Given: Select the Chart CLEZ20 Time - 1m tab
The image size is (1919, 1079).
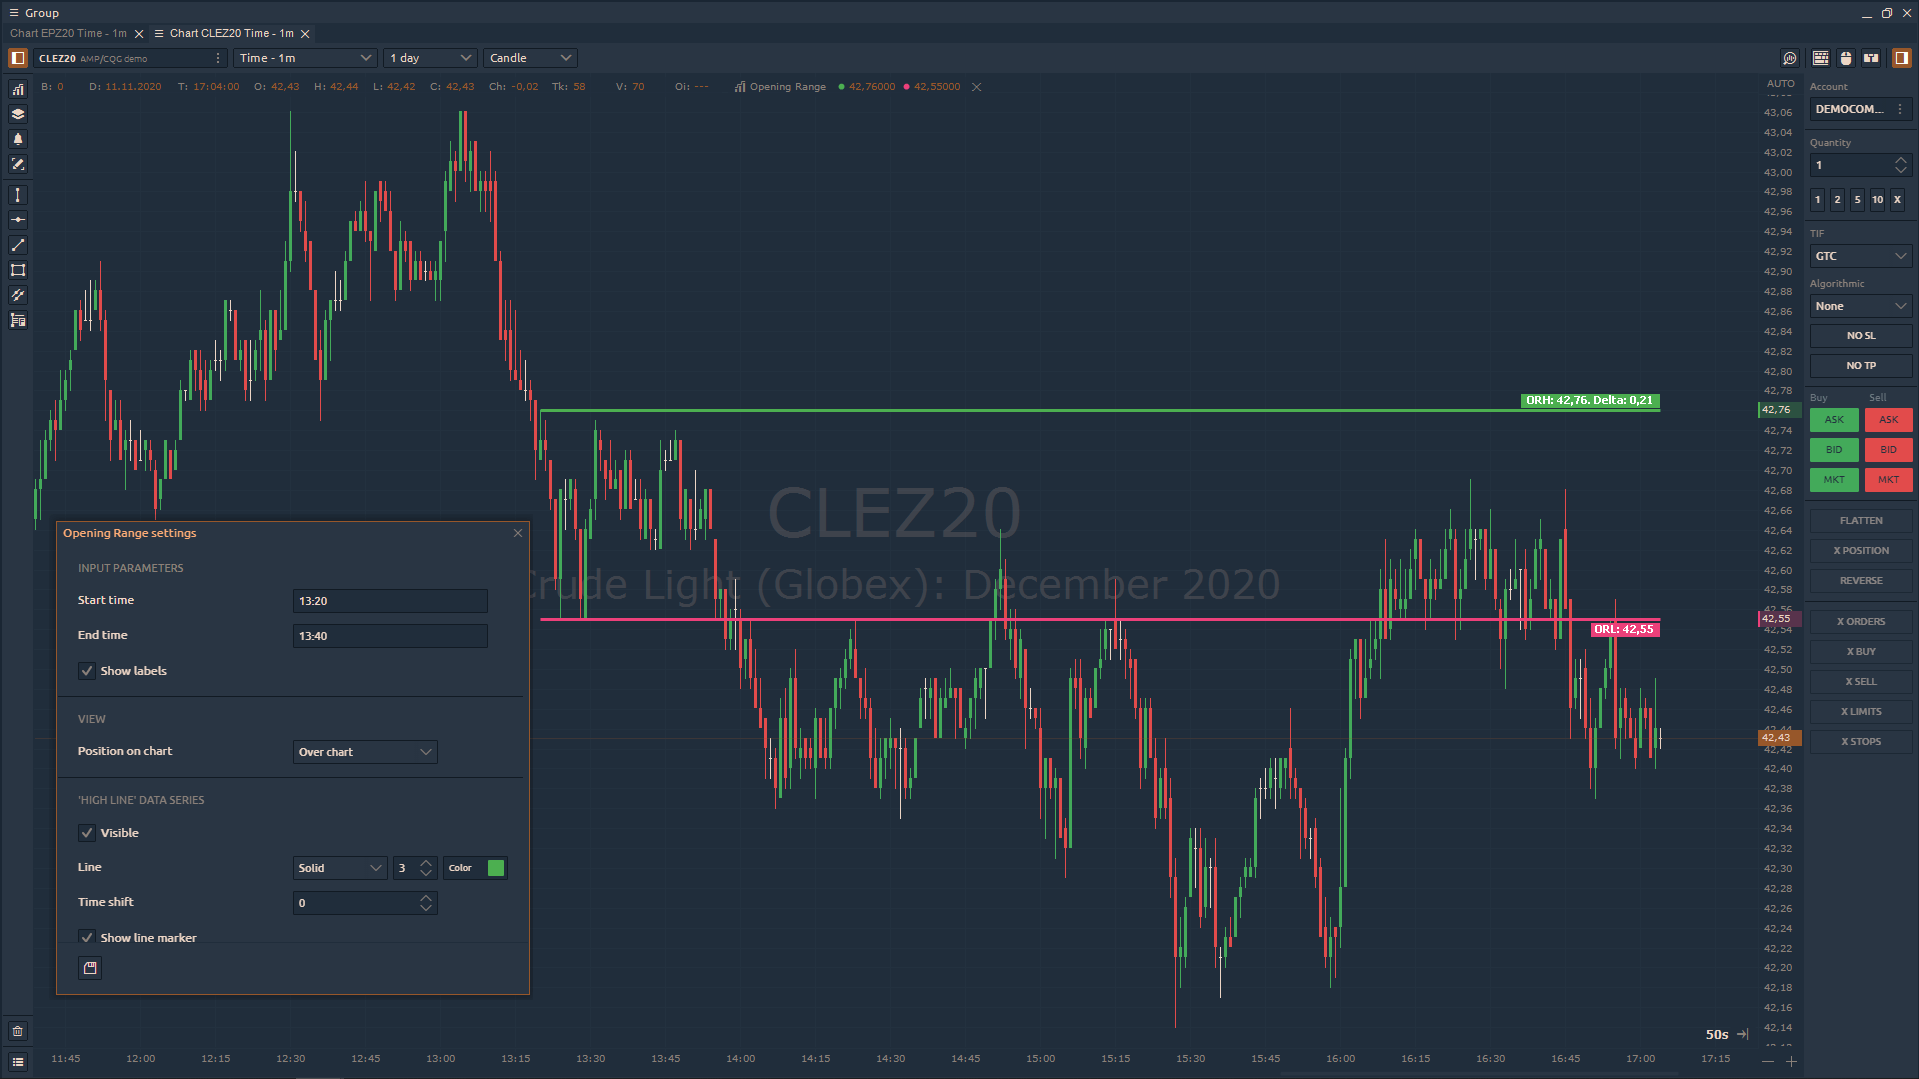Looking at the screenshot, I should (x=231, y=33).
